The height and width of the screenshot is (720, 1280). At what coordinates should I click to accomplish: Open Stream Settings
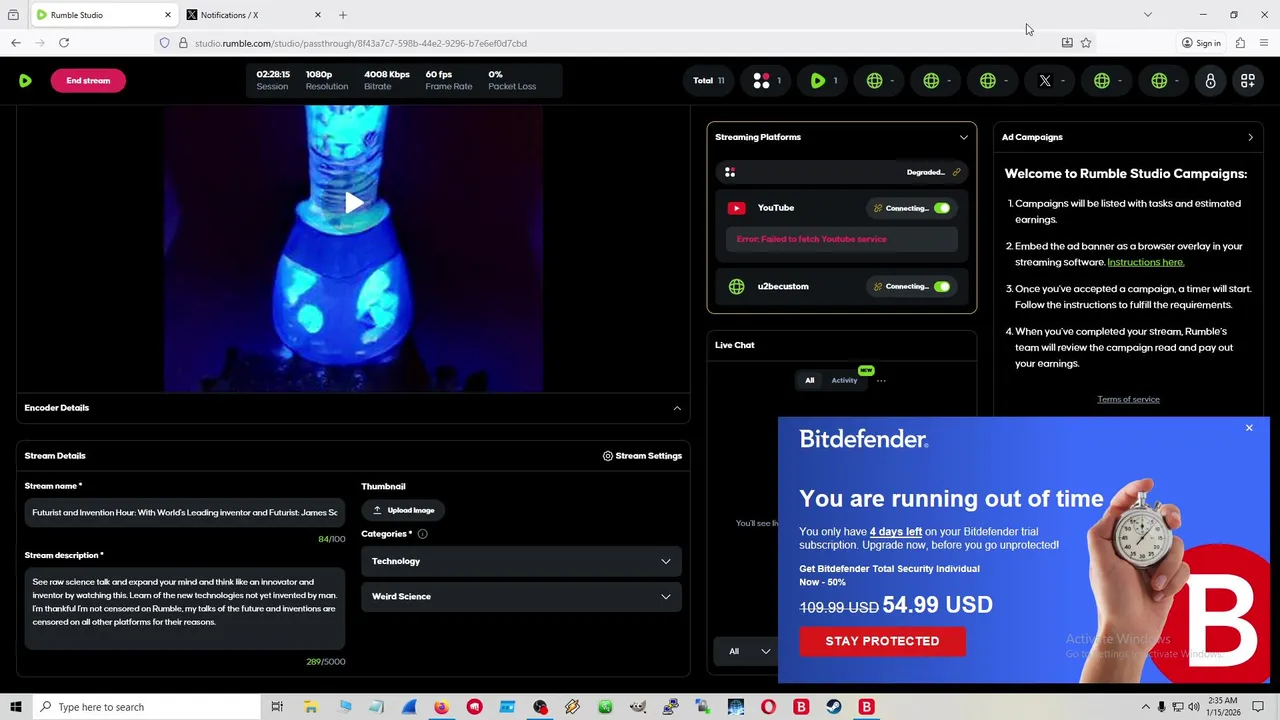(x=642, y=456)
